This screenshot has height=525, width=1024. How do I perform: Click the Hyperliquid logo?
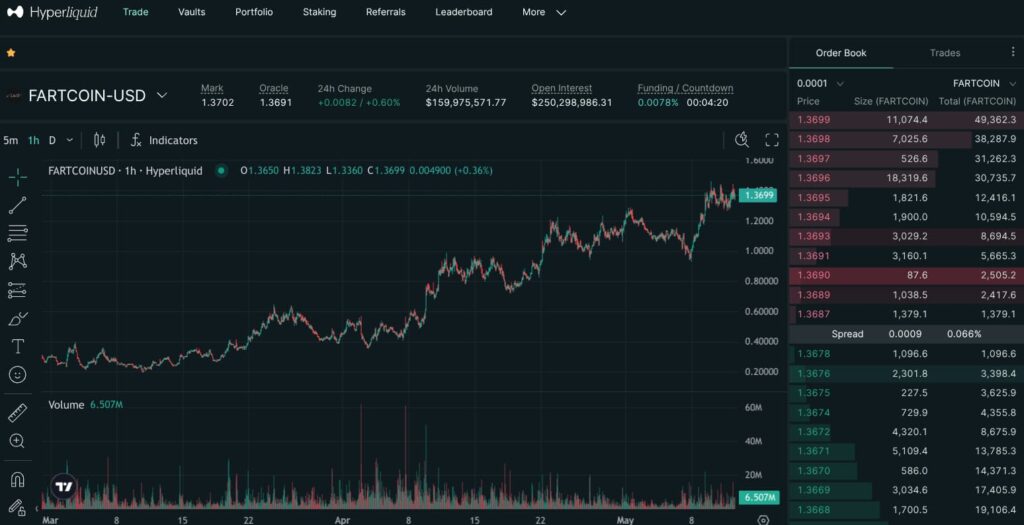[52, 12]
